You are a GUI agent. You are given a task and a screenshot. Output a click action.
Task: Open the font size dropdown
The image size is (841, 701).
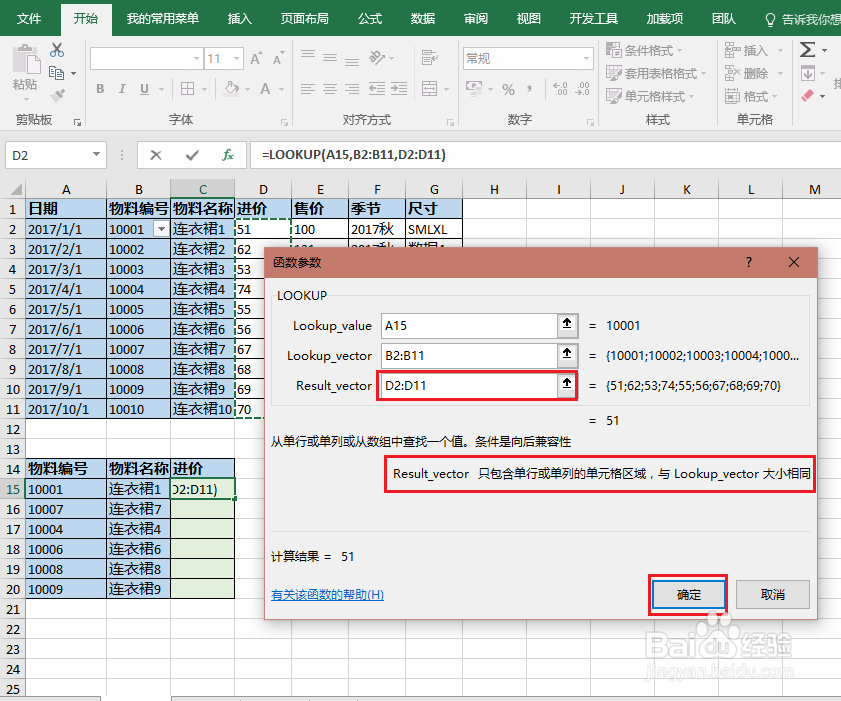(235, 57)
